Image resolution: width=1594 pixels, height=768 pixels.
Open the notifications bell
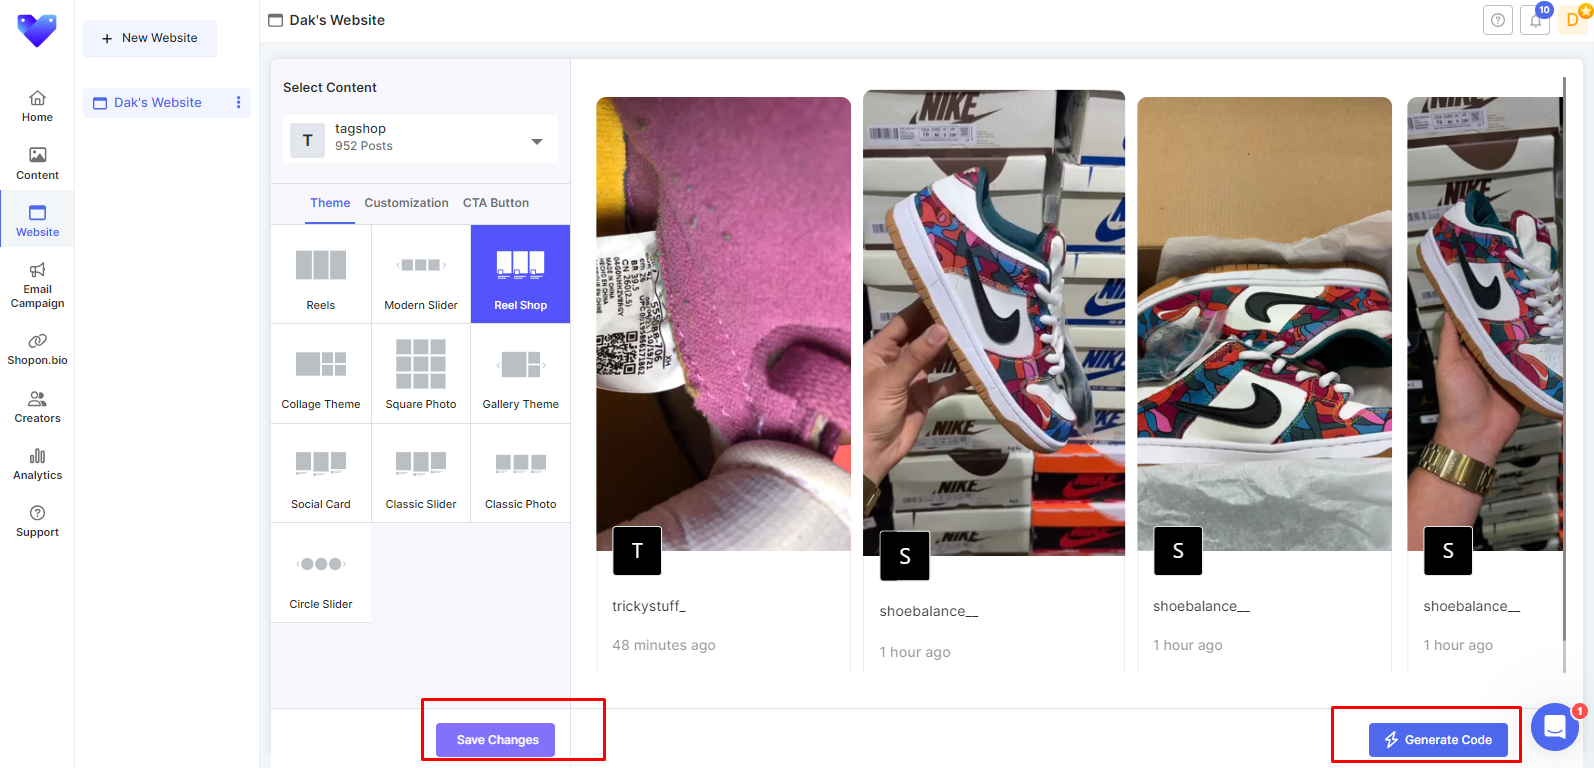point(1535,20)
